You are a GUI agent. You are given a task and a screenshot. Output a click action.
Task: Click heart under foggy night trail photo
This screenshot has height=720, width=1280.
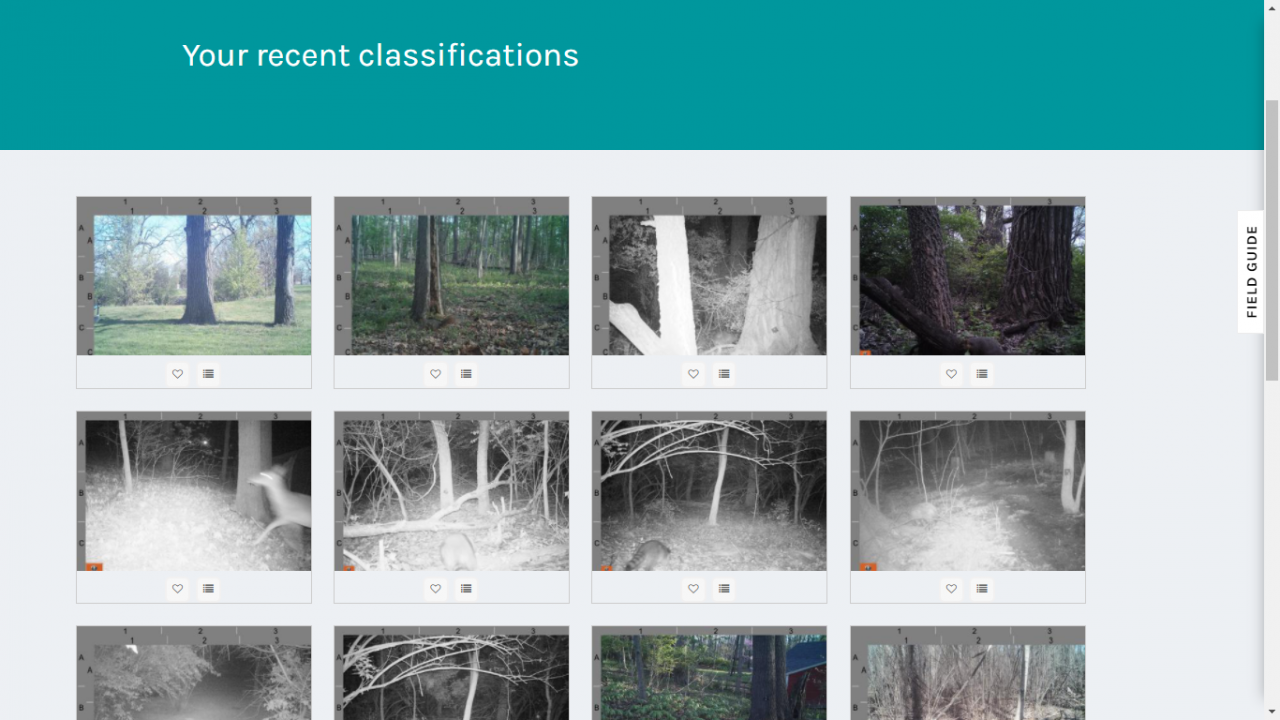click(951, 589)
